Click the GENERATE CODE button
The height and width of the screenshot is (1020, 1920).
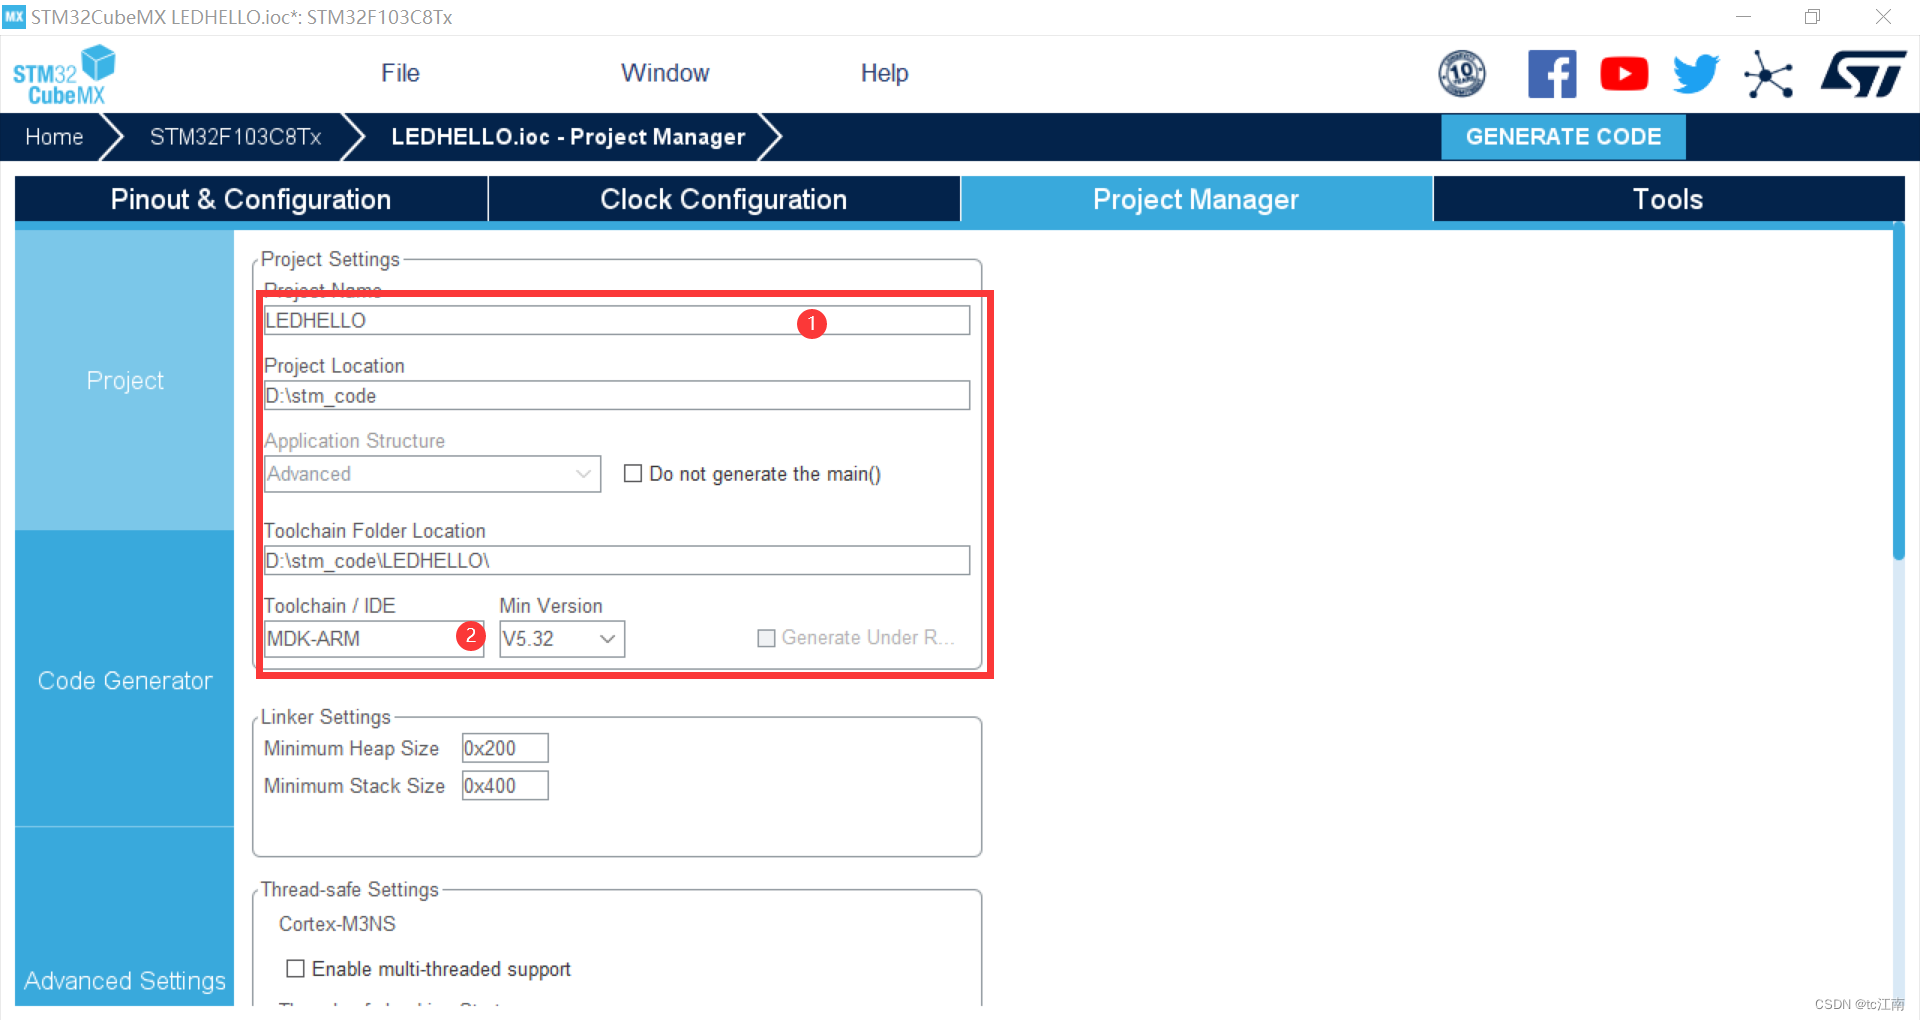(1563, 137)
